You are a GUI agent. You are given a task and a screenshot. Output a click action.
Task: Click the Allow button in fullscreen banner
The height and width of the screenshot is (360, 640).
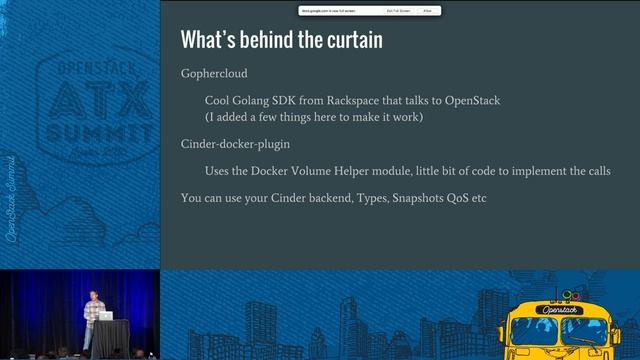(x=427, y=11)
